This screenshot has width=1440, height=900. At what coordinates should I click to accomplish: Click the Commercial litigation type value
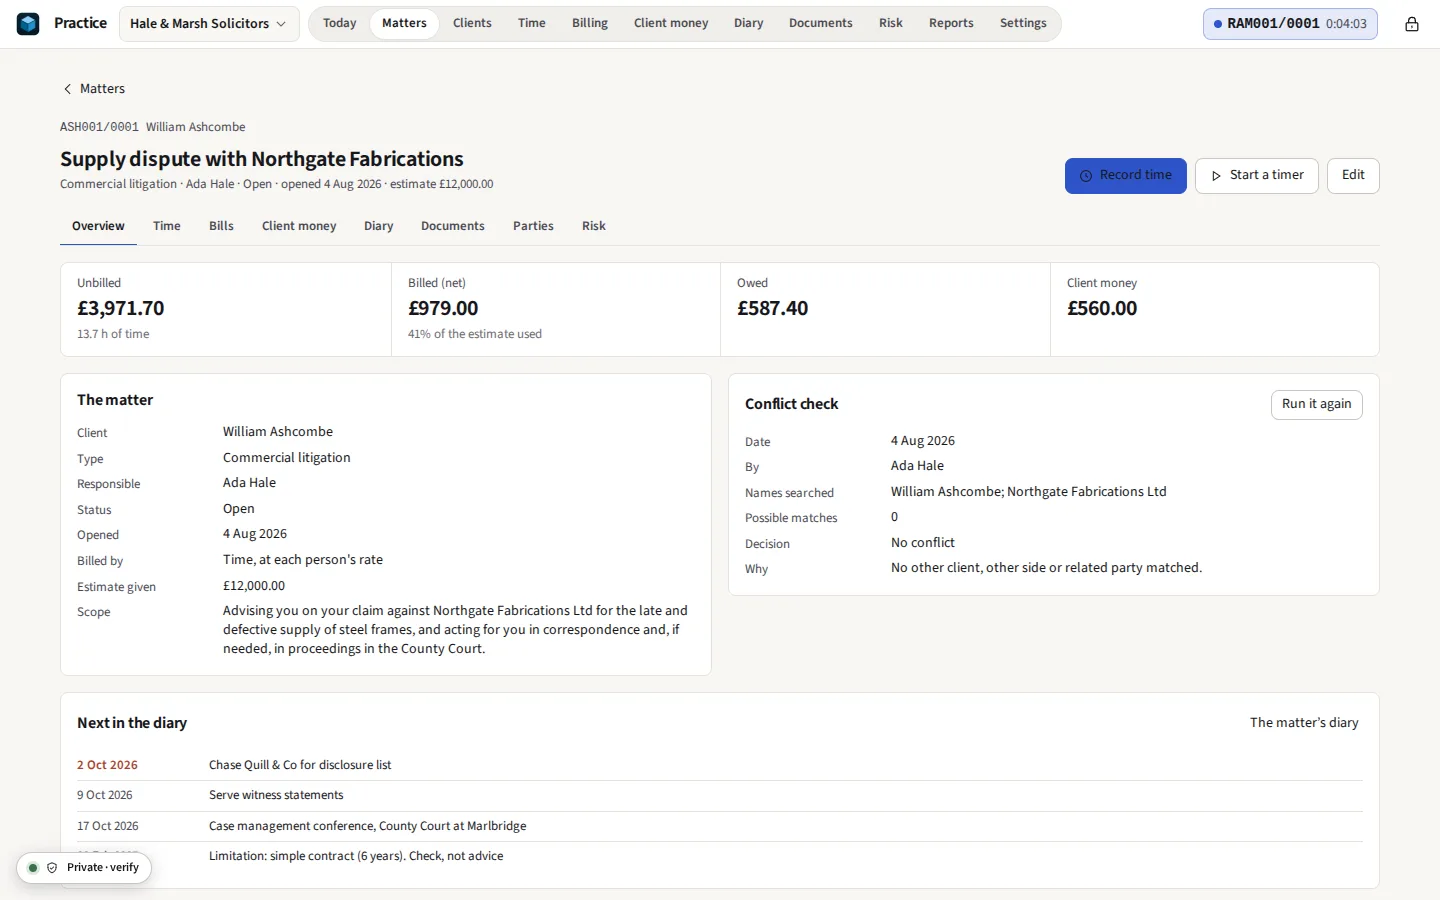pos(287,458)
